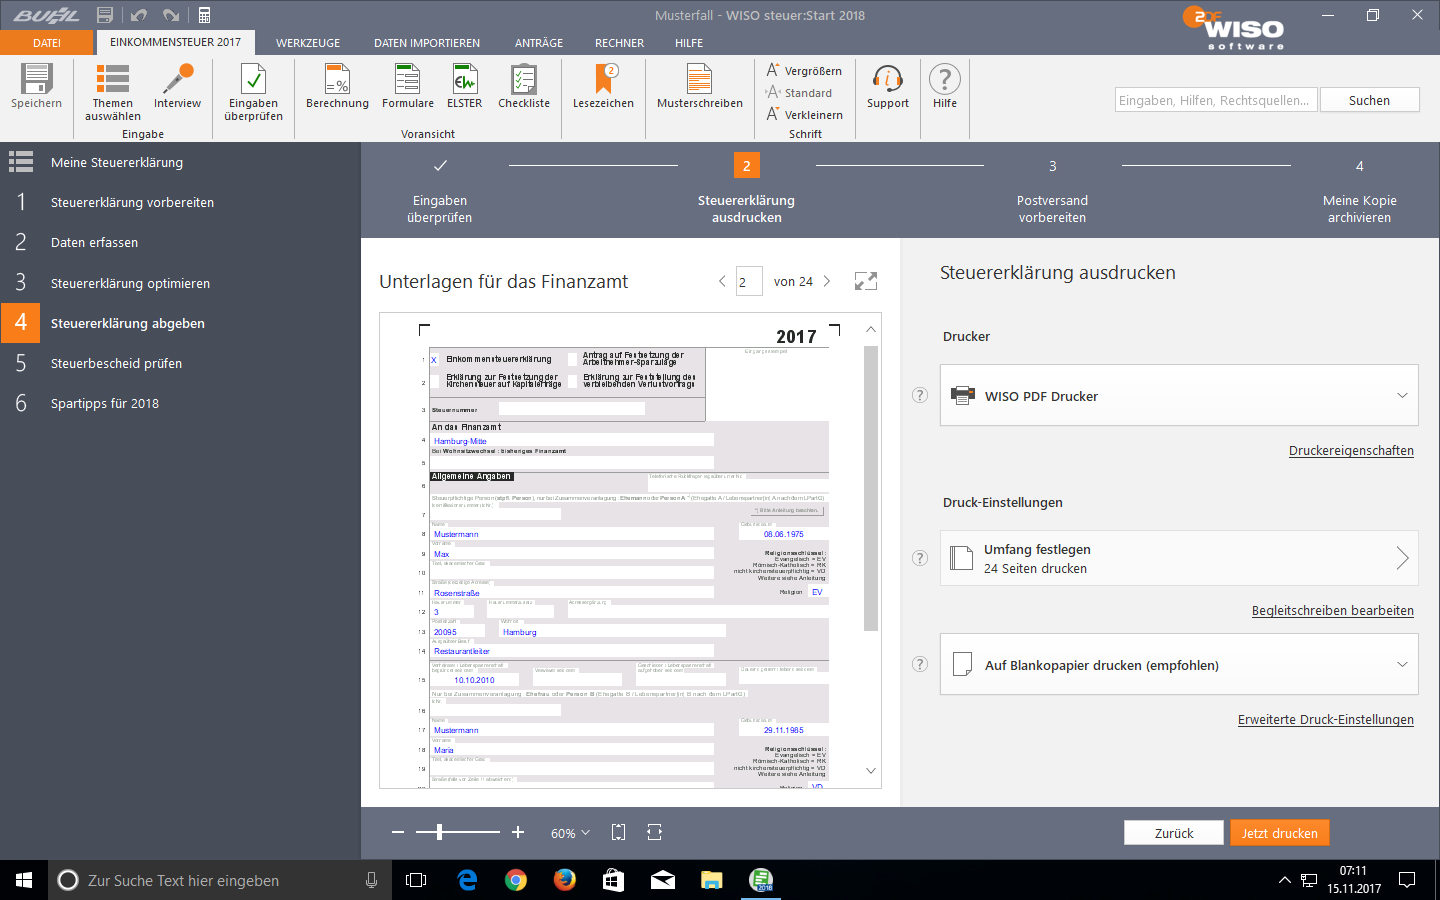The height and width of the screenshot is (900, 1440).
Task: Switch to the DATEI tab
Action: click(x=47, y=43)
